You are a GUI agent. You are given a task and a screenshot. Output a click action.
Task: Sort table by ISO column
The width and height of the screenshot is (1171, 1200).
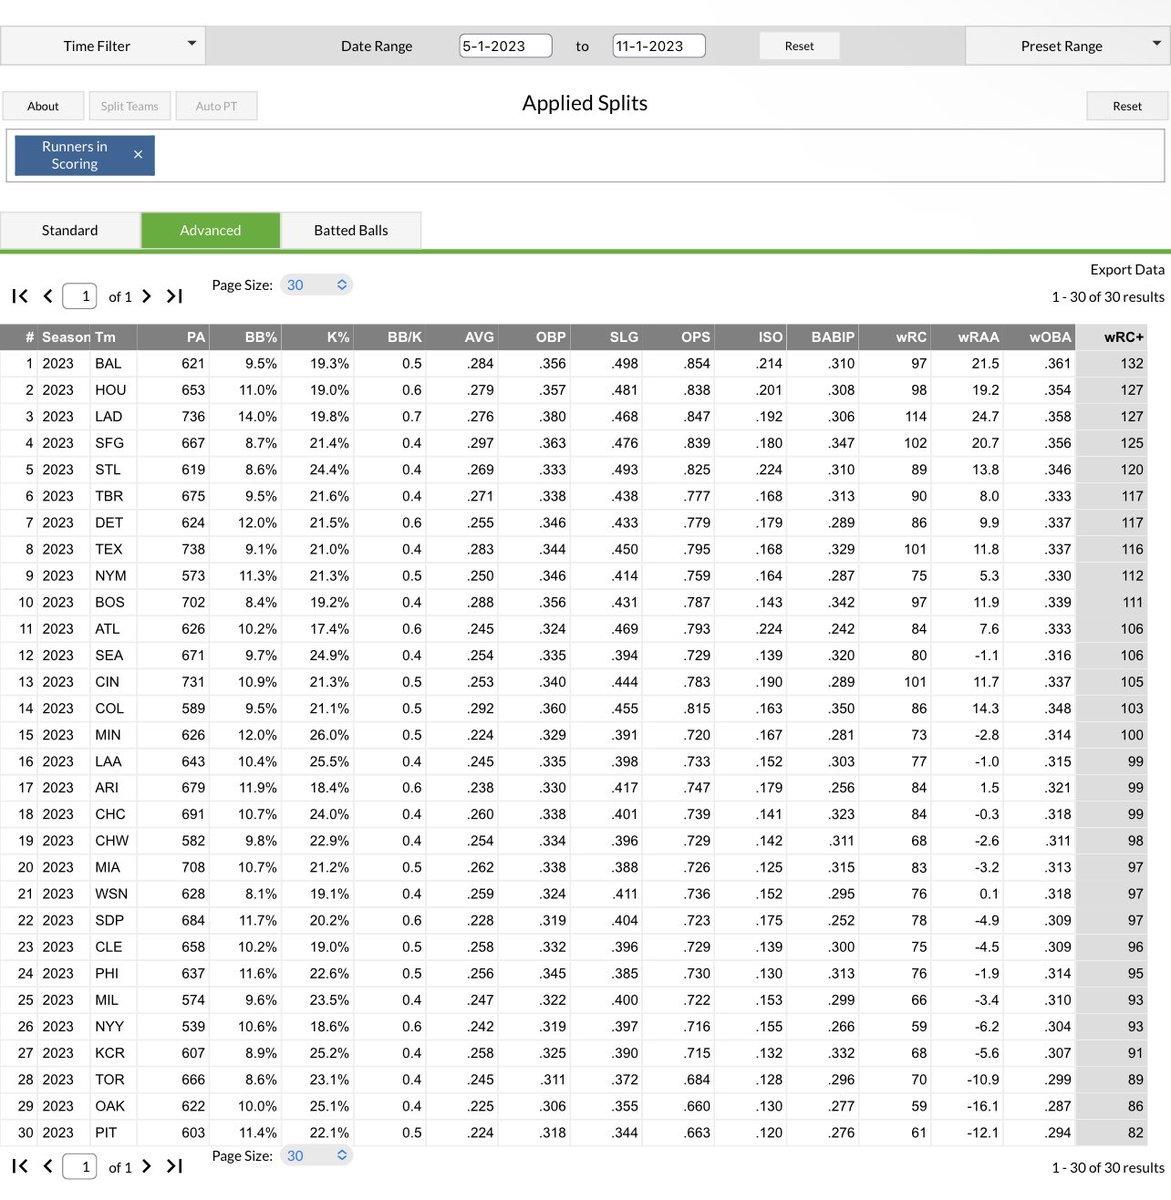pyautogui.click(x=752, y=337)
